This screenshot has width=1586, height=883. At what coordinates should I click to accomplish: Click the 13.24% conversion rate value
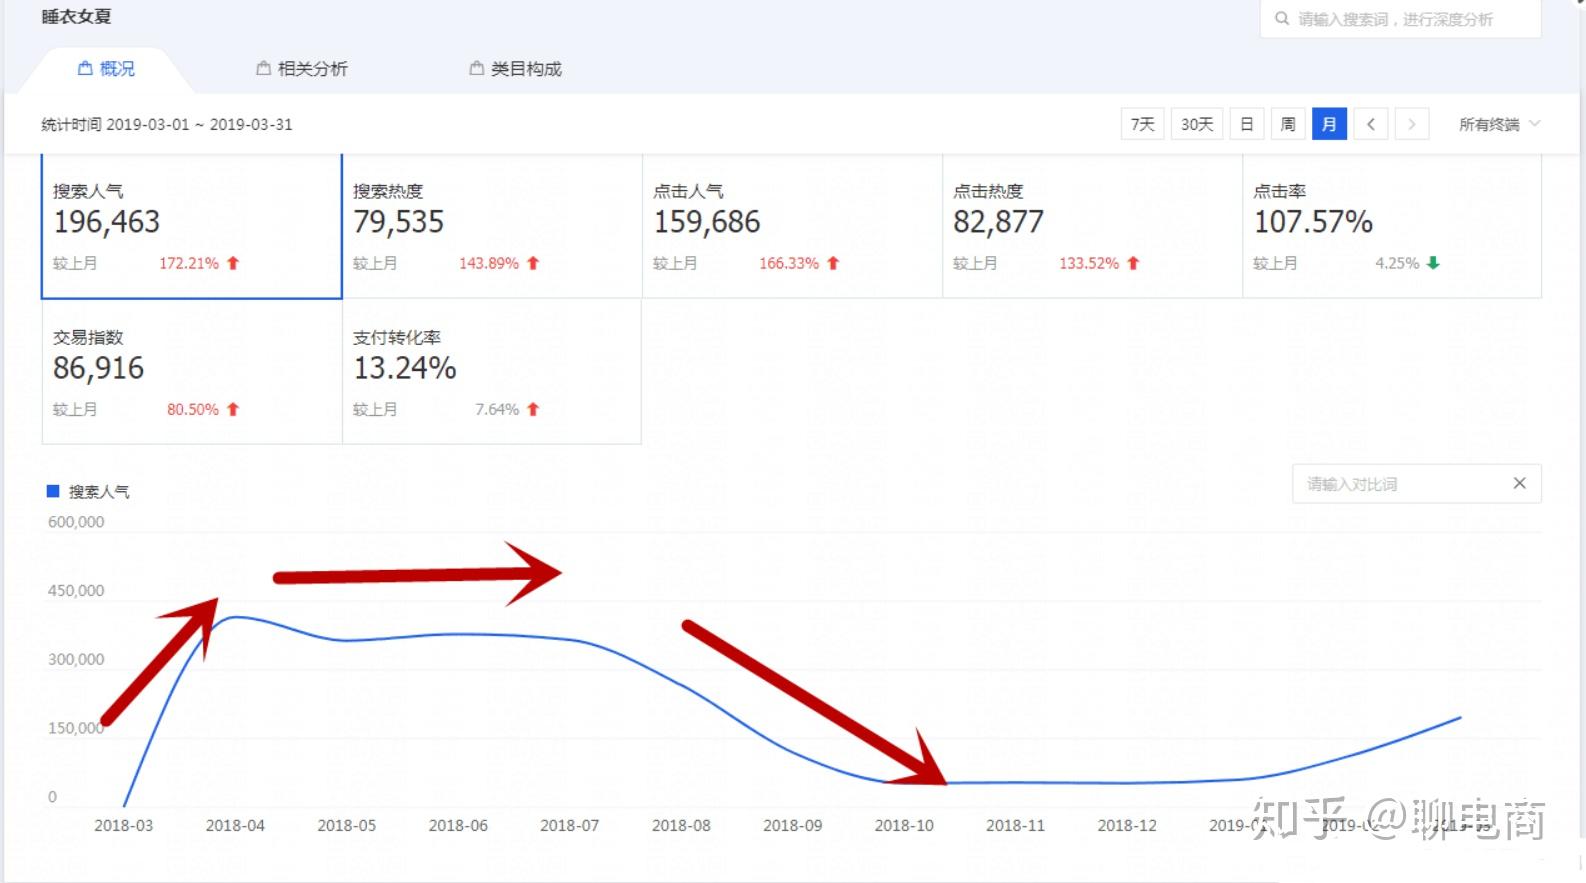pos(405,368)
